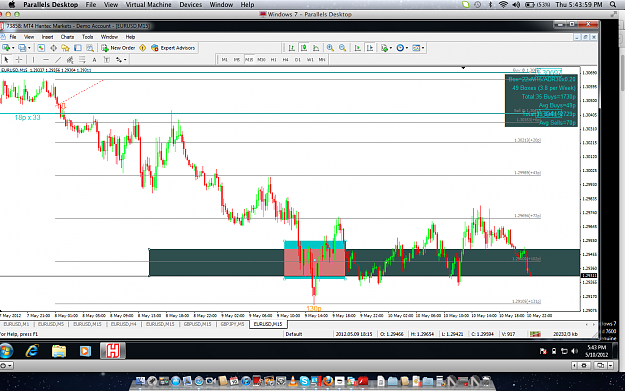Click the Expert Advisors button

coord(173,48)
